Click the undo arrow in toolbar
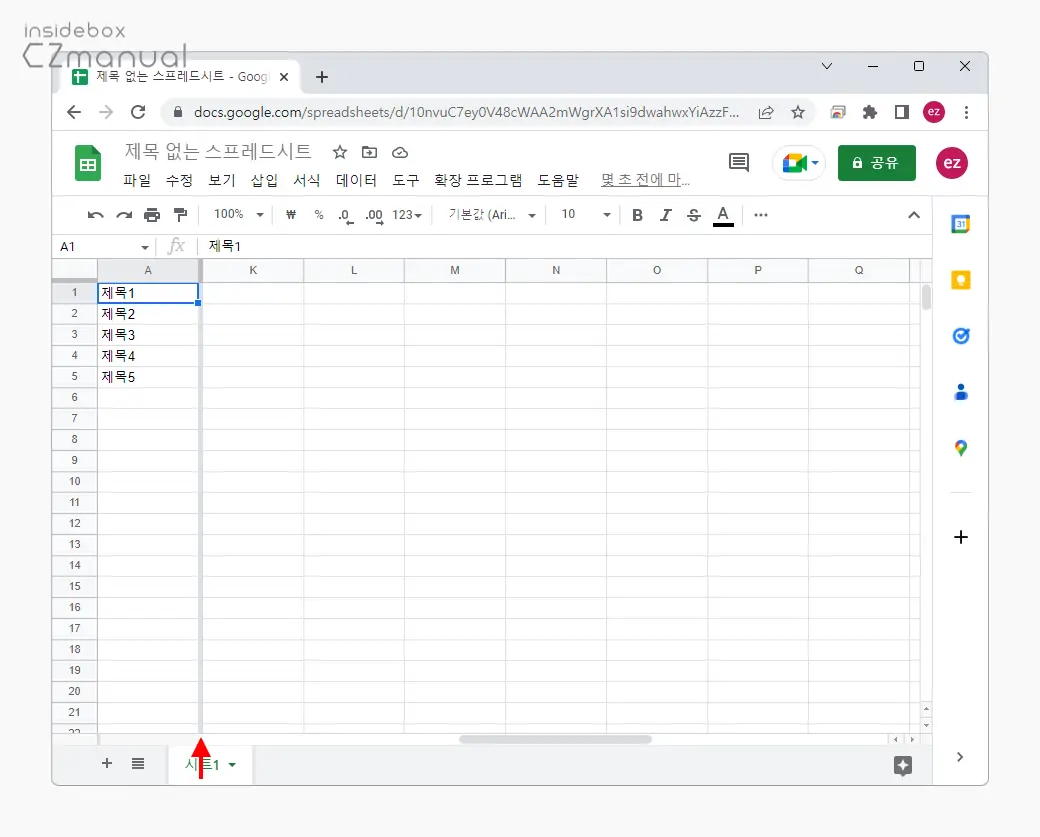The image size is (1040, 837). pos(96,215)
